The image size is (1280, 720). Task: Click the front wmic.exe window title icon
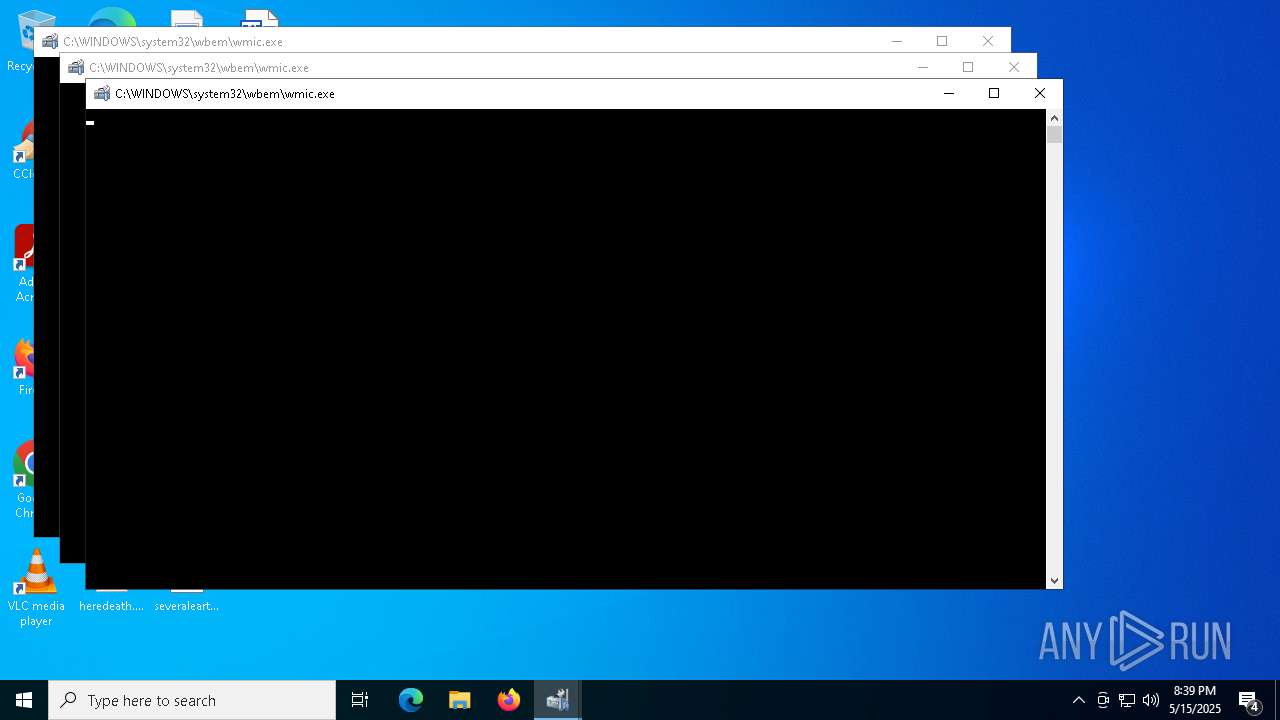(x=102, y=94)
